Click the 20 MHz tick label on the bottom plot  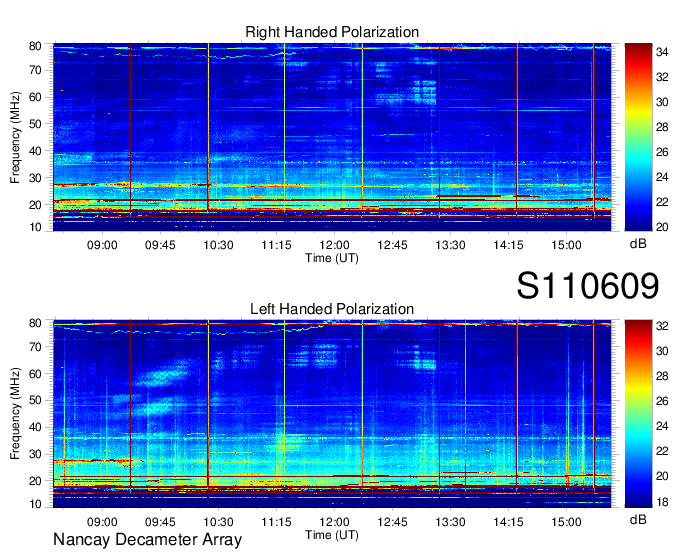(x=35, y=481)
